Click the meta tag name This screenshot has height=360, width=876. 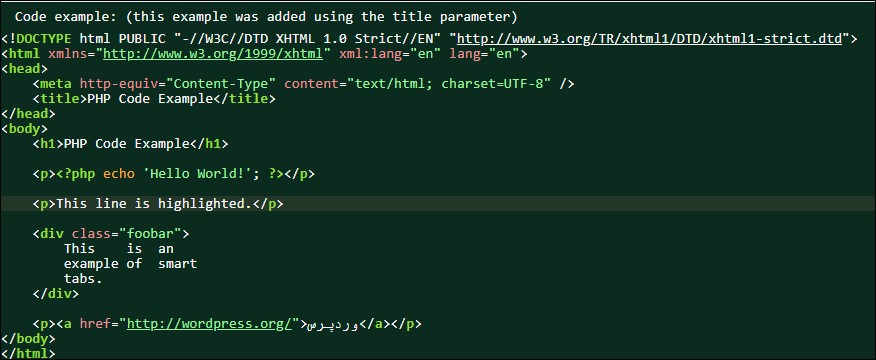pyautogui.click(x=56, y=84)
